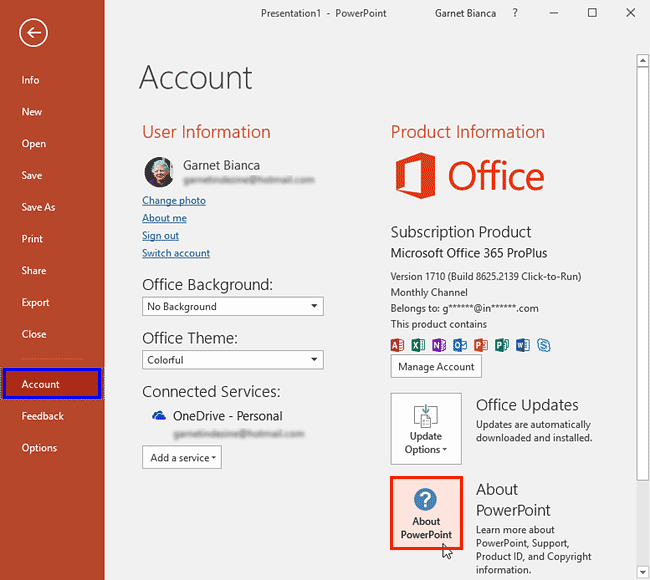Open Export in the sidebar

pos(35,303)
